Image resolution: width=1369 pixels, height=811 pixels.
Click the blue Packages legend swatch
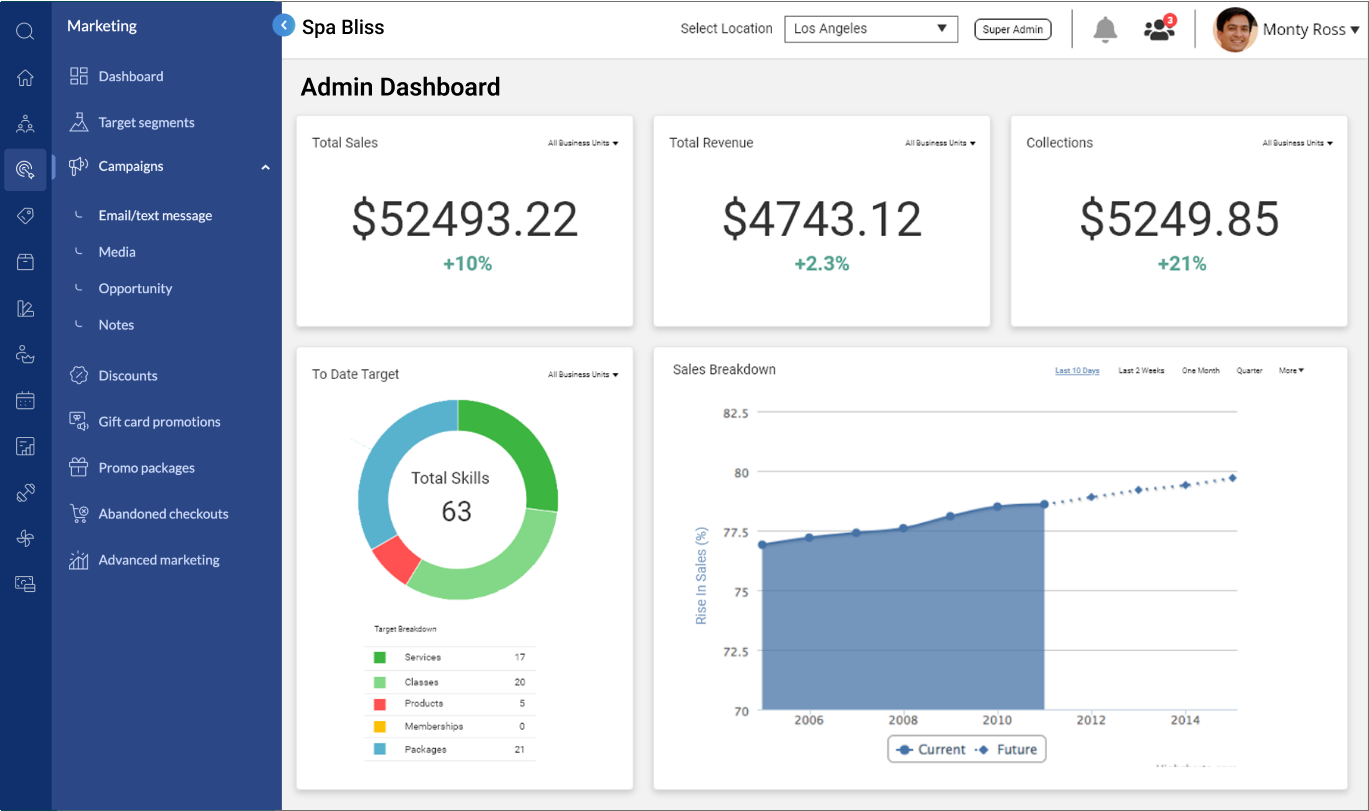click(380, 749)
